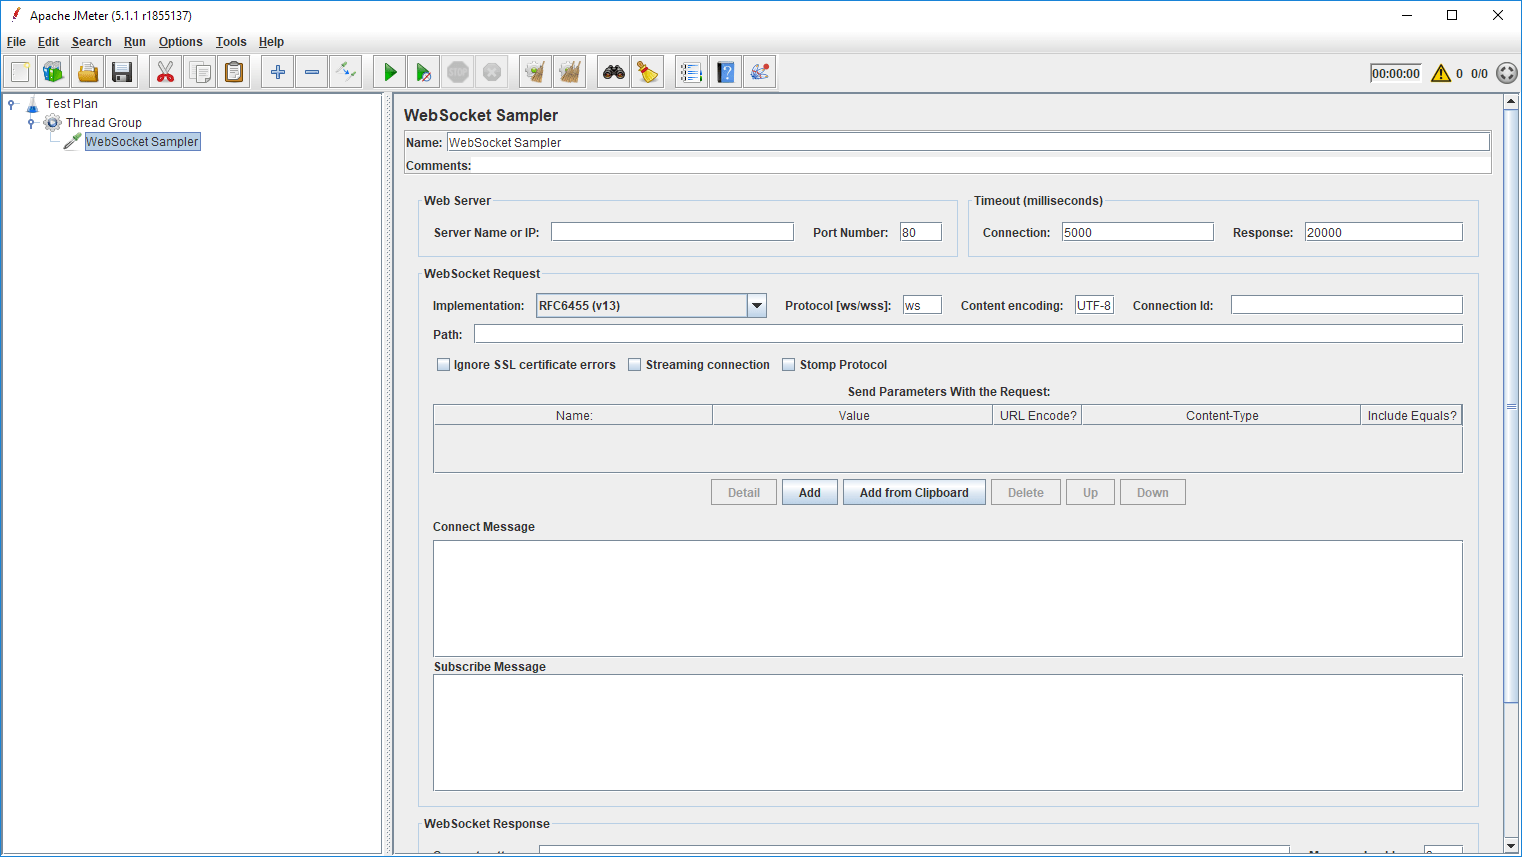Screen dimensions: 1522x857
Task: Open Search with the binoculars icon
Action: 614,72
